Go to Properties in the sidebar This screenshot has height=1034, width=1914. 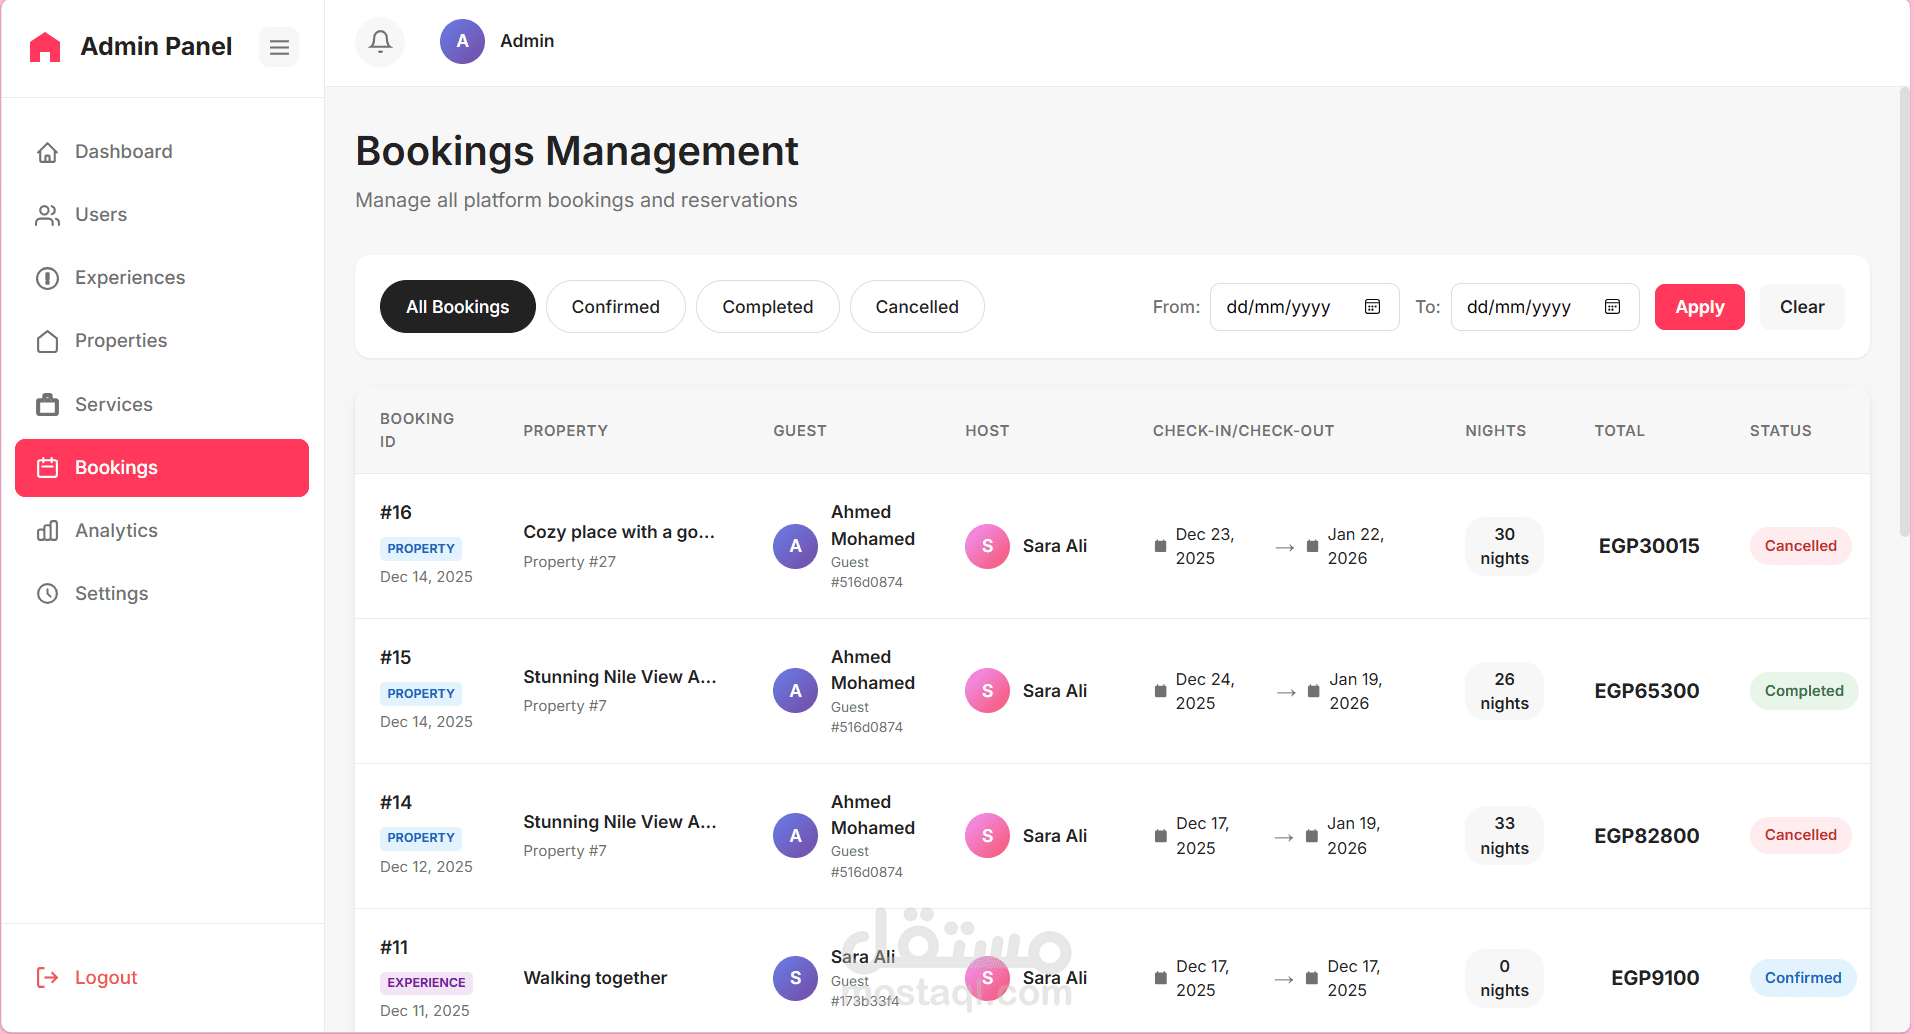[x=120, y=341]
